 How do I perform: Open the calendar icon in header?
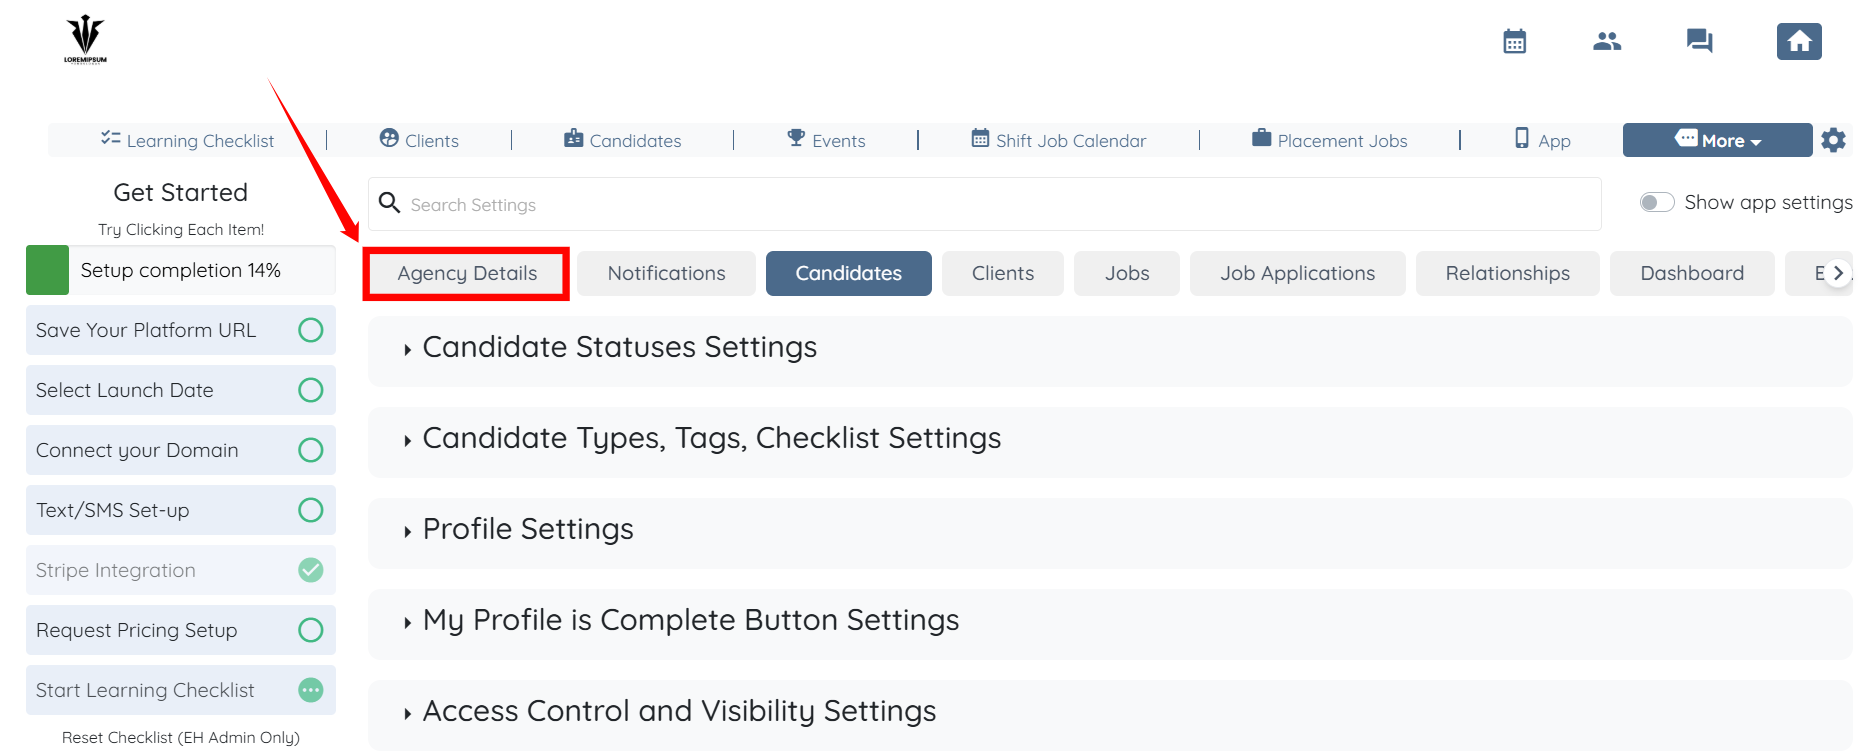1514,41
